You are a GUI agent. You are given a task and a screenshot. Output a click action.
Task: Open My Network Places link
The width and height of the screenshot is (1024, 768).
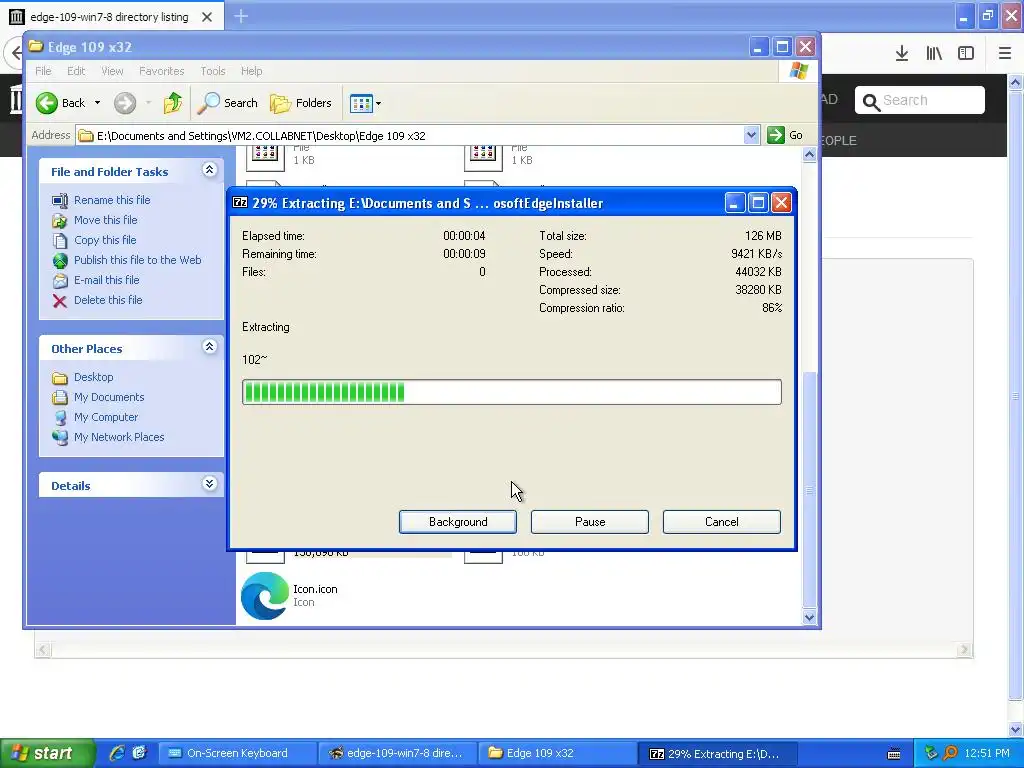tap(119, 437)
